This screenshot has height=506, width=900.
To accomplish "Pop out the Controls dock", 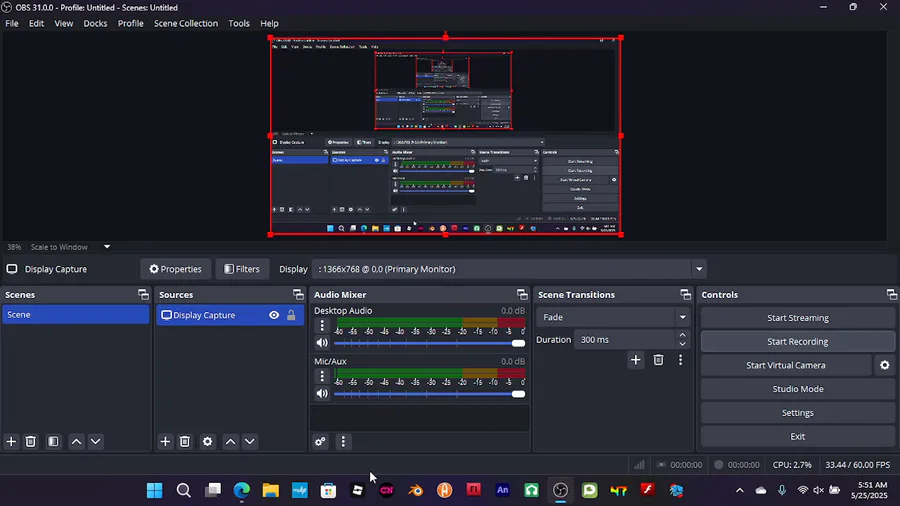I will pos(891,294).
